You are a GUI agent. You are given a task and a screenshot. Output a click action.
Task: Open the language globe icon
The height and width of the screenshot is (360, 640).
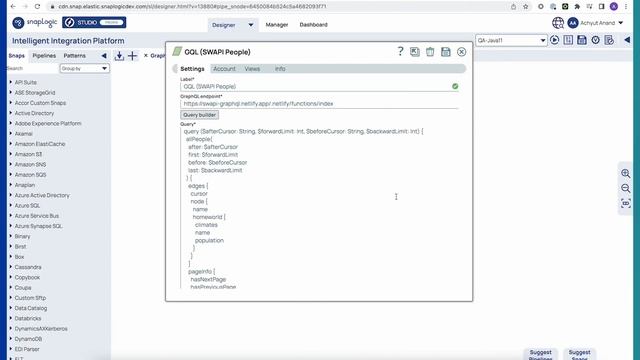(558, 23)
